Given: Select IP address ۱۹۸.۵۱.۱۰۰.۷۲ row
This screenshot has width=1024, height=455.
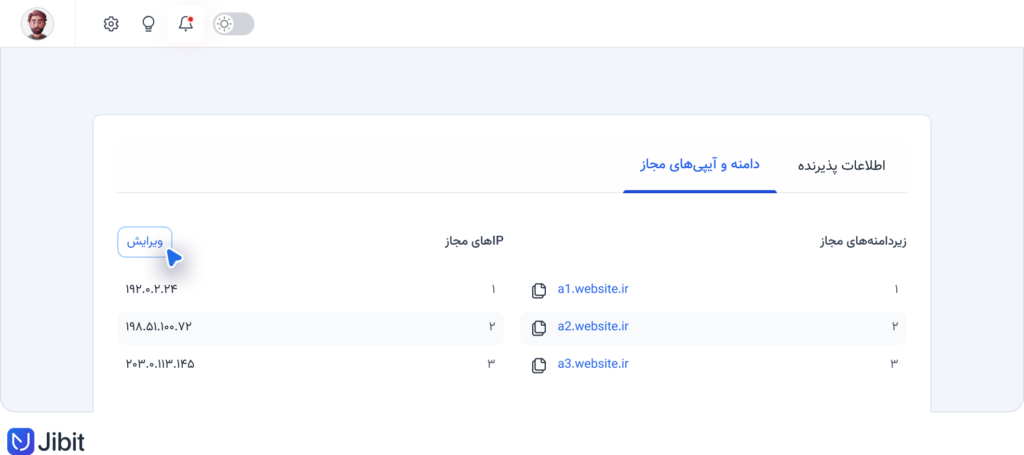Looking at the screenshot, I should click(x=310, y=326).
